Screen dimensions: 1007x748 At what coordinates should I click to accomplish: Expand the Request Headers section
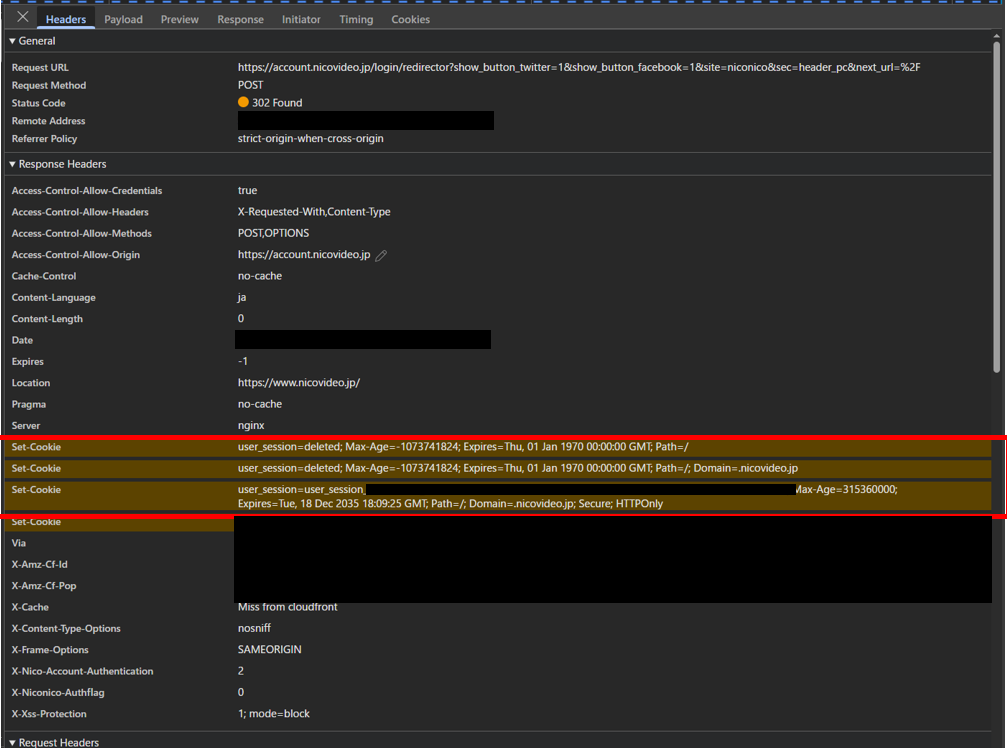pos(13,742)
